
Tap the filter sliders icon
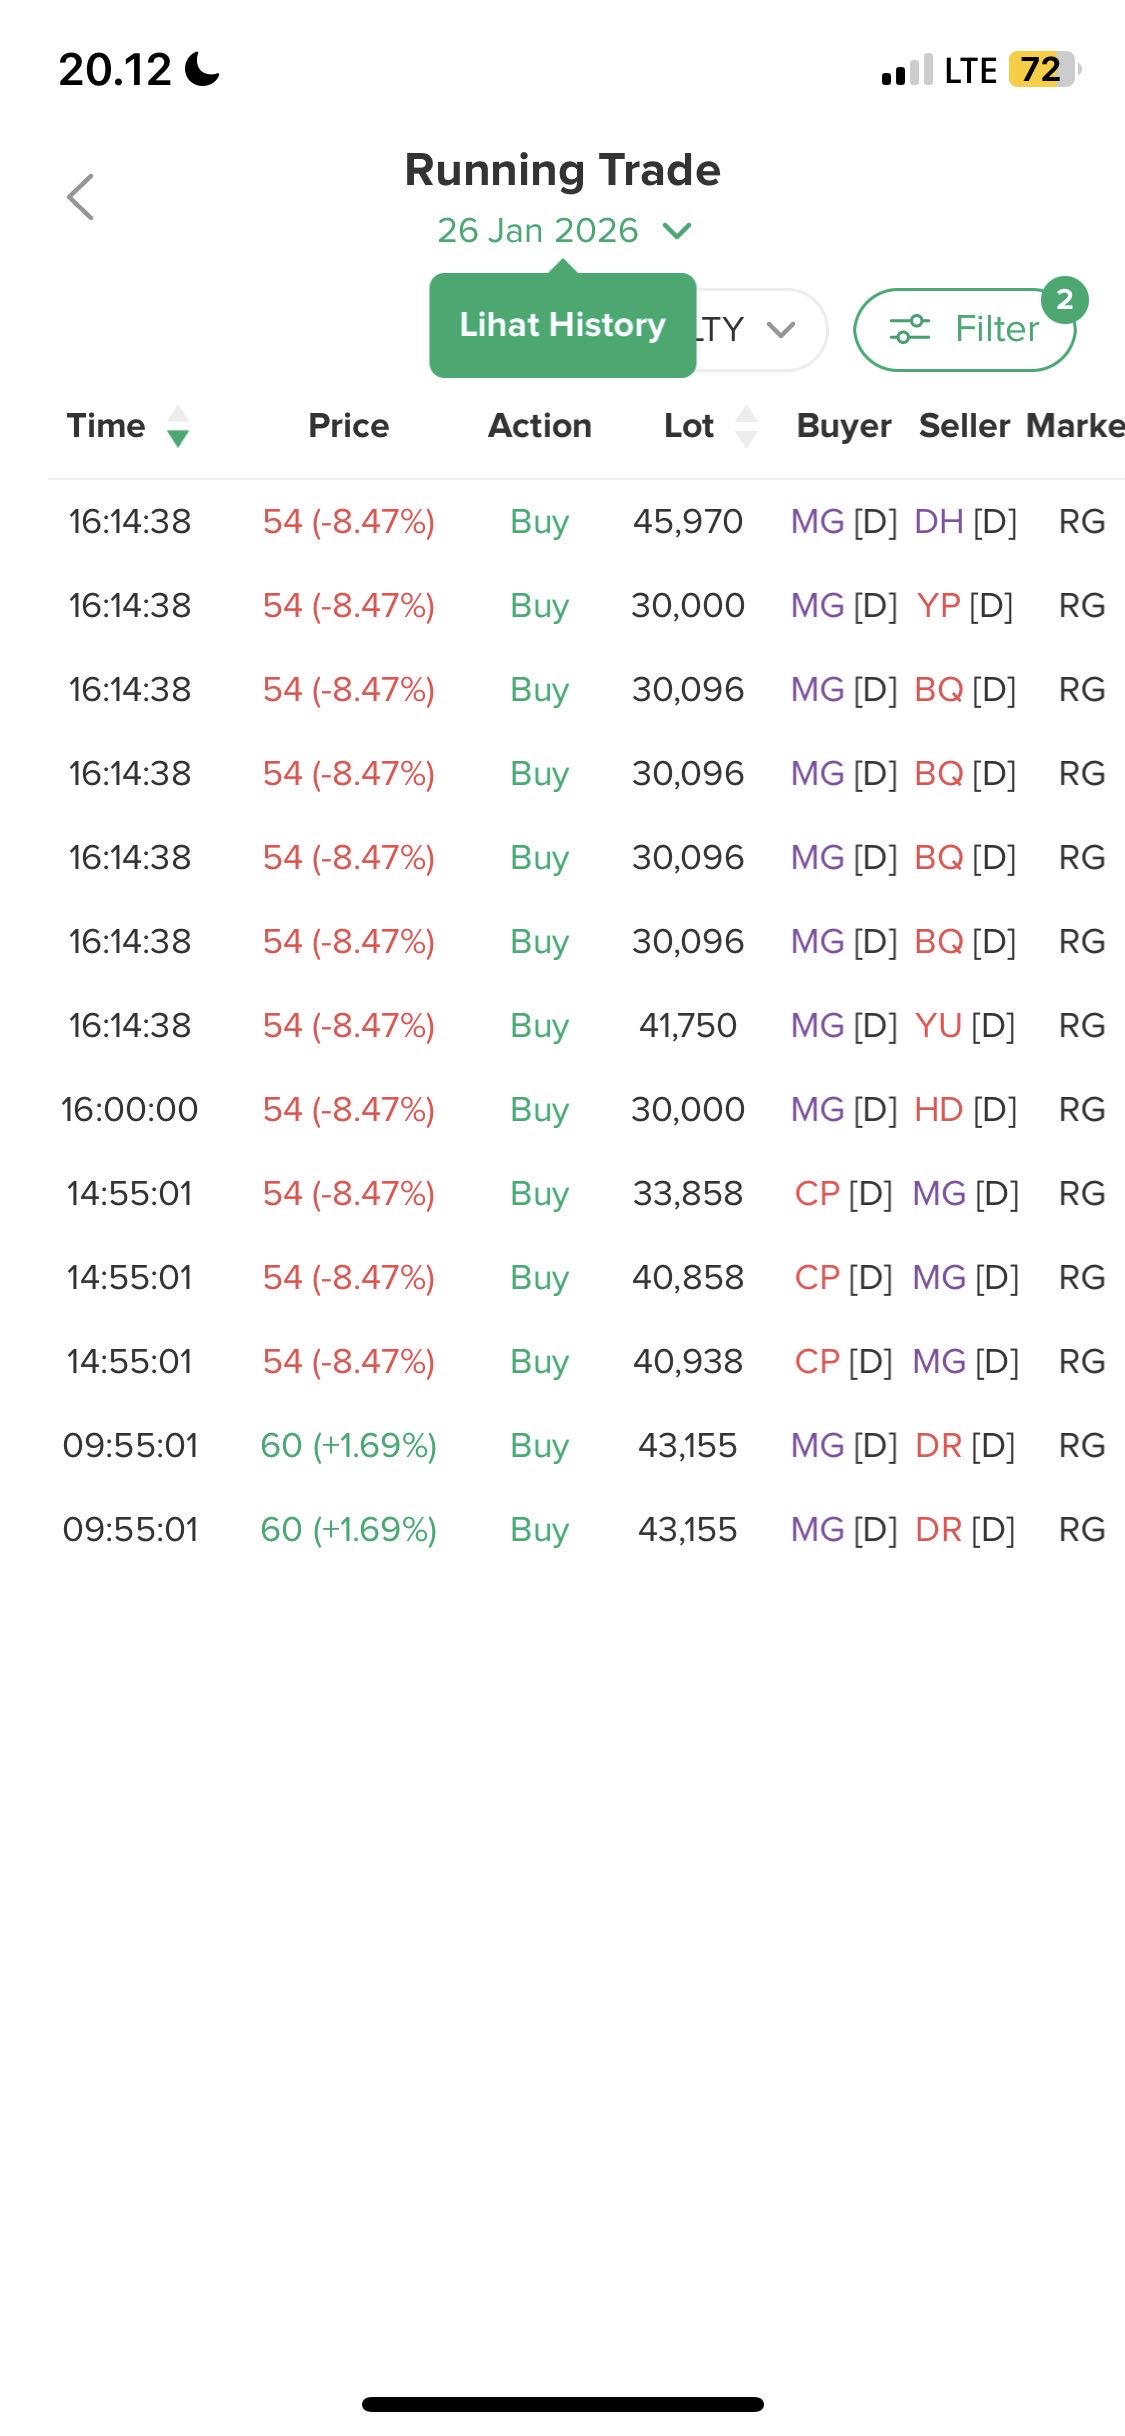[909, 329]
